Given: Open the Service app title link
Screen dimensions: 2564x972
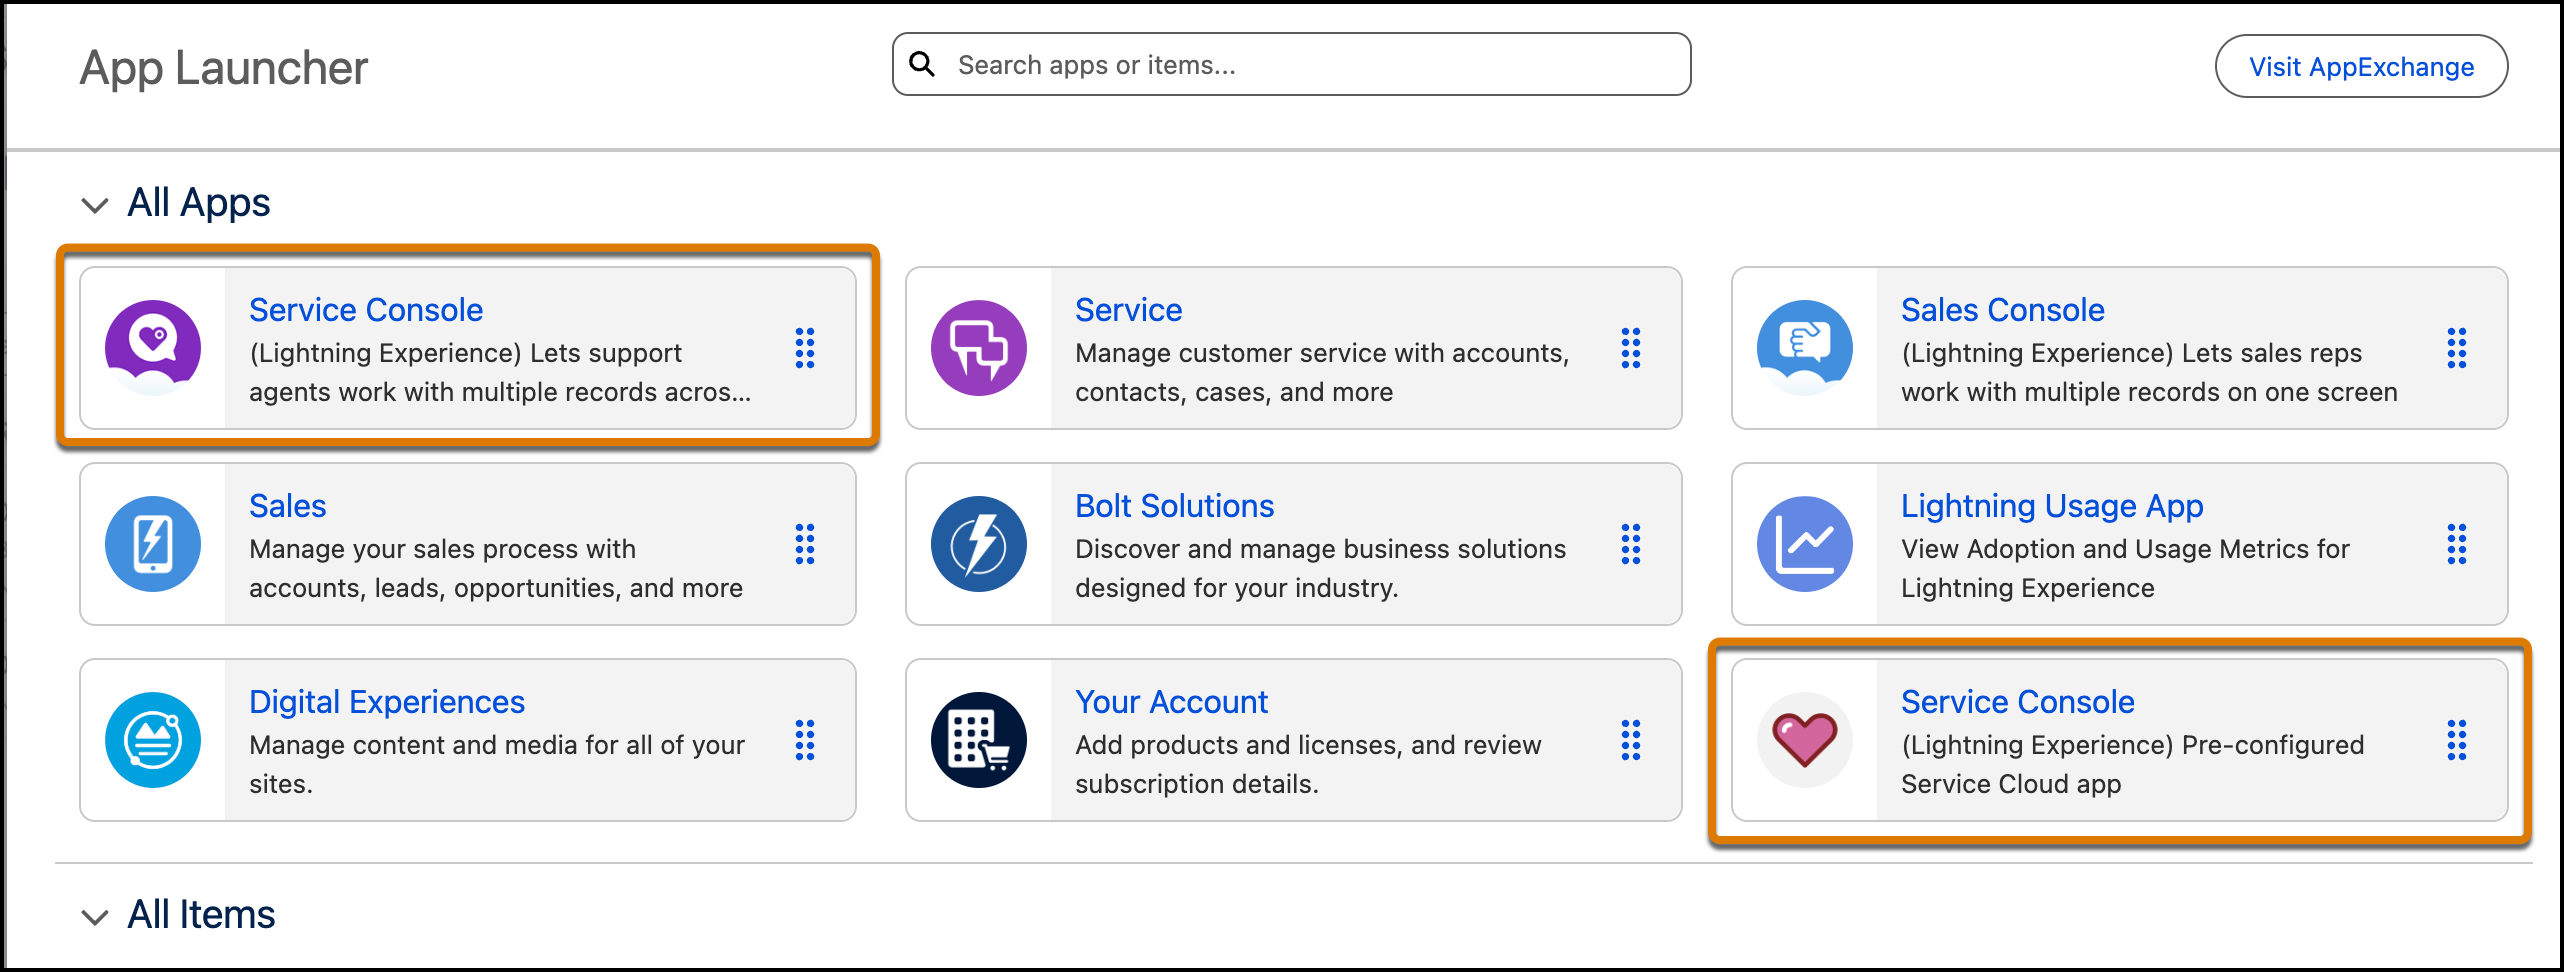Looking at the screenshot, I should [x=1128, y=310].
